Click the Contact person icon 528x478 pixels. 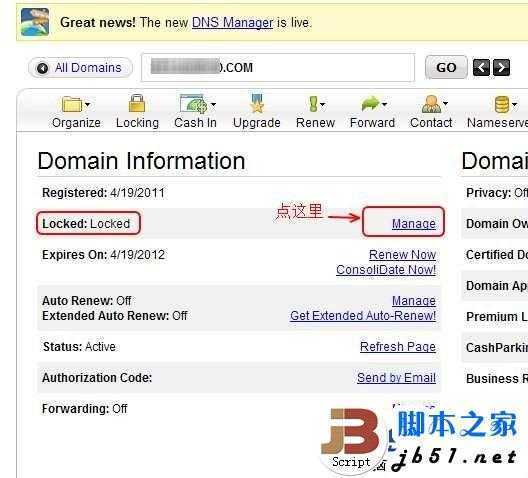[431, 103]
